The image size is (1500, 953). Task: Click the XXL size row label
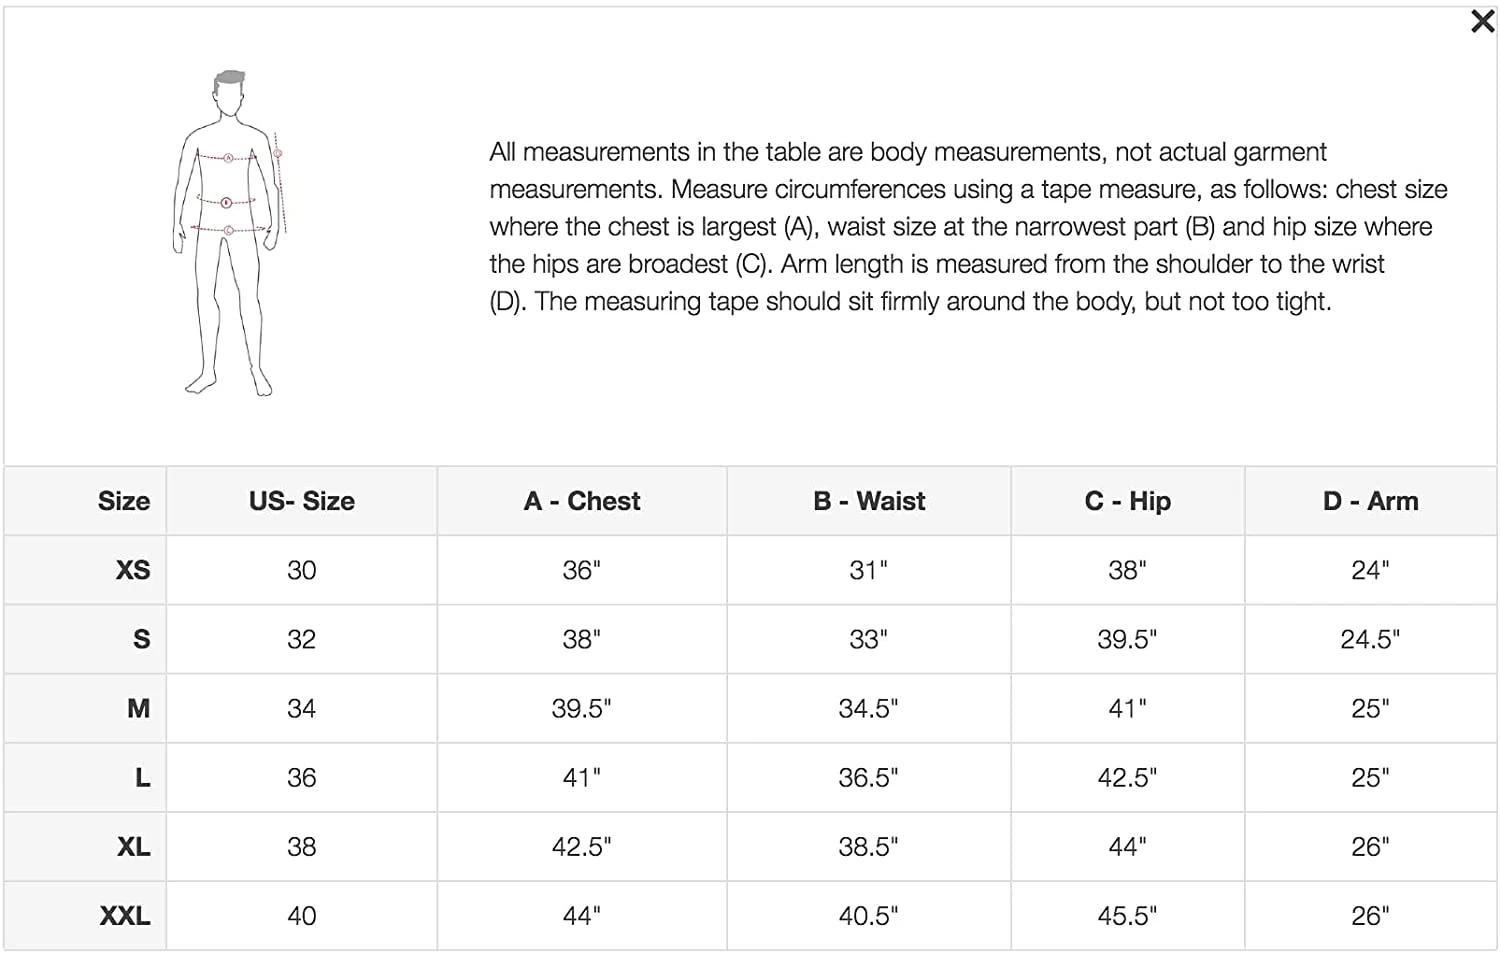click(125, 915)
